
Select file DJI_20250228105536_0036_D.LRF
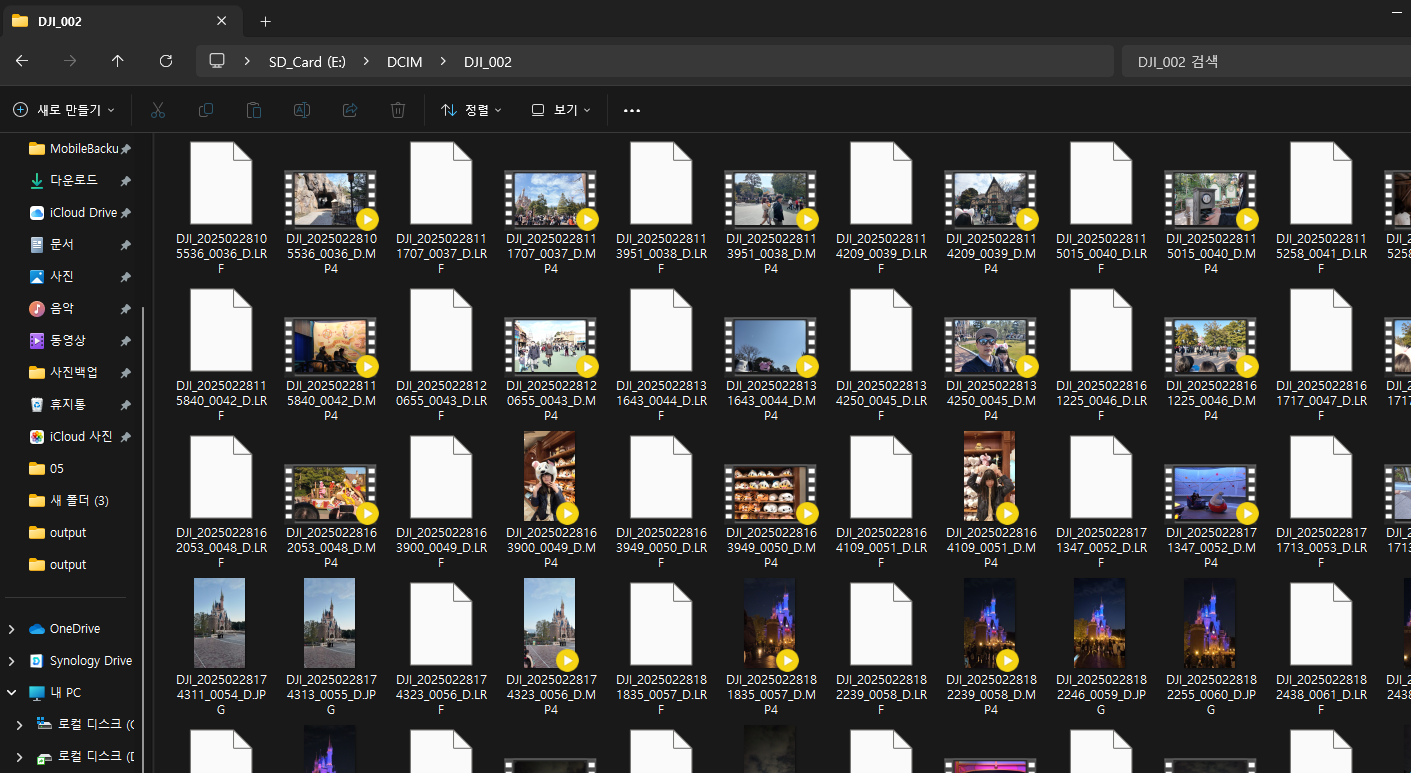click(x=221, y=183)
